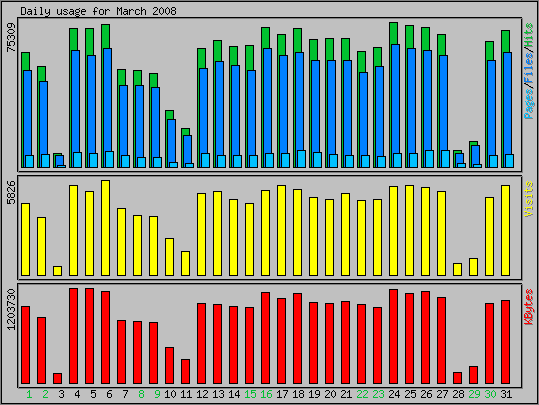This screenshot has height=405, width=539.
Task: Click day 7 label on x-axis
Action: coord(125,394)
